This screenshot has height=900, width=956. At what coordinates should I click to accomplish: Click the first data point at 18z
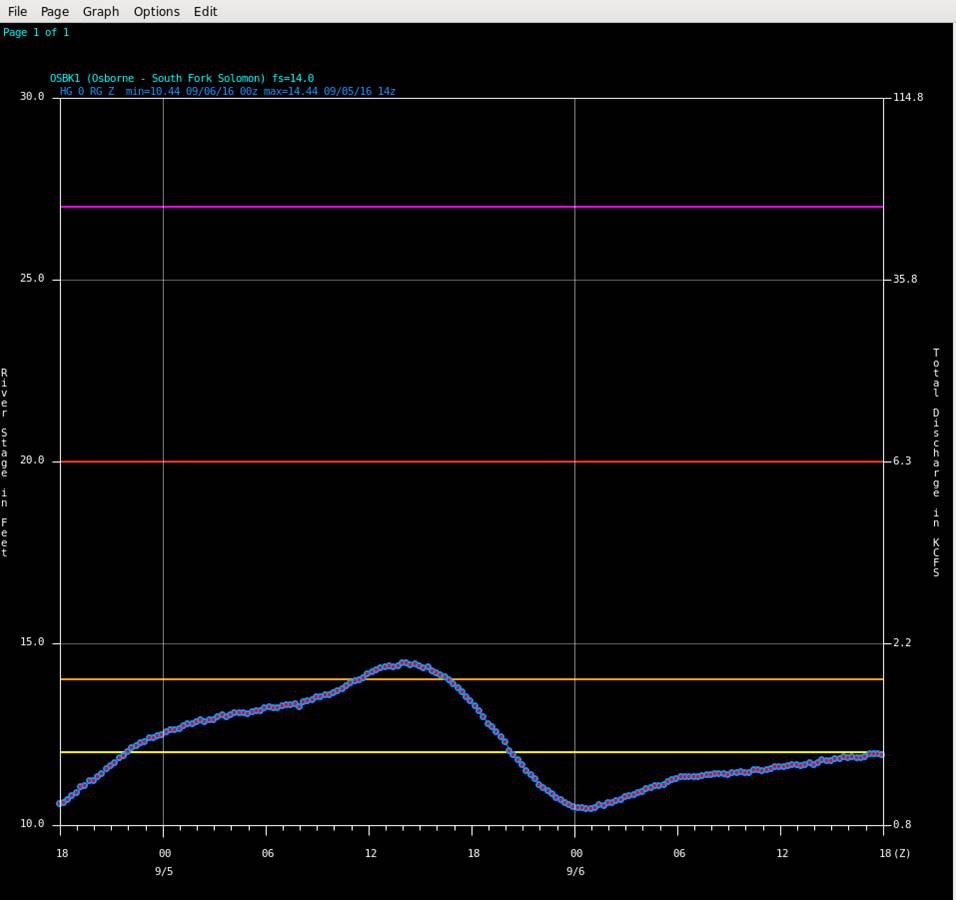60,804
